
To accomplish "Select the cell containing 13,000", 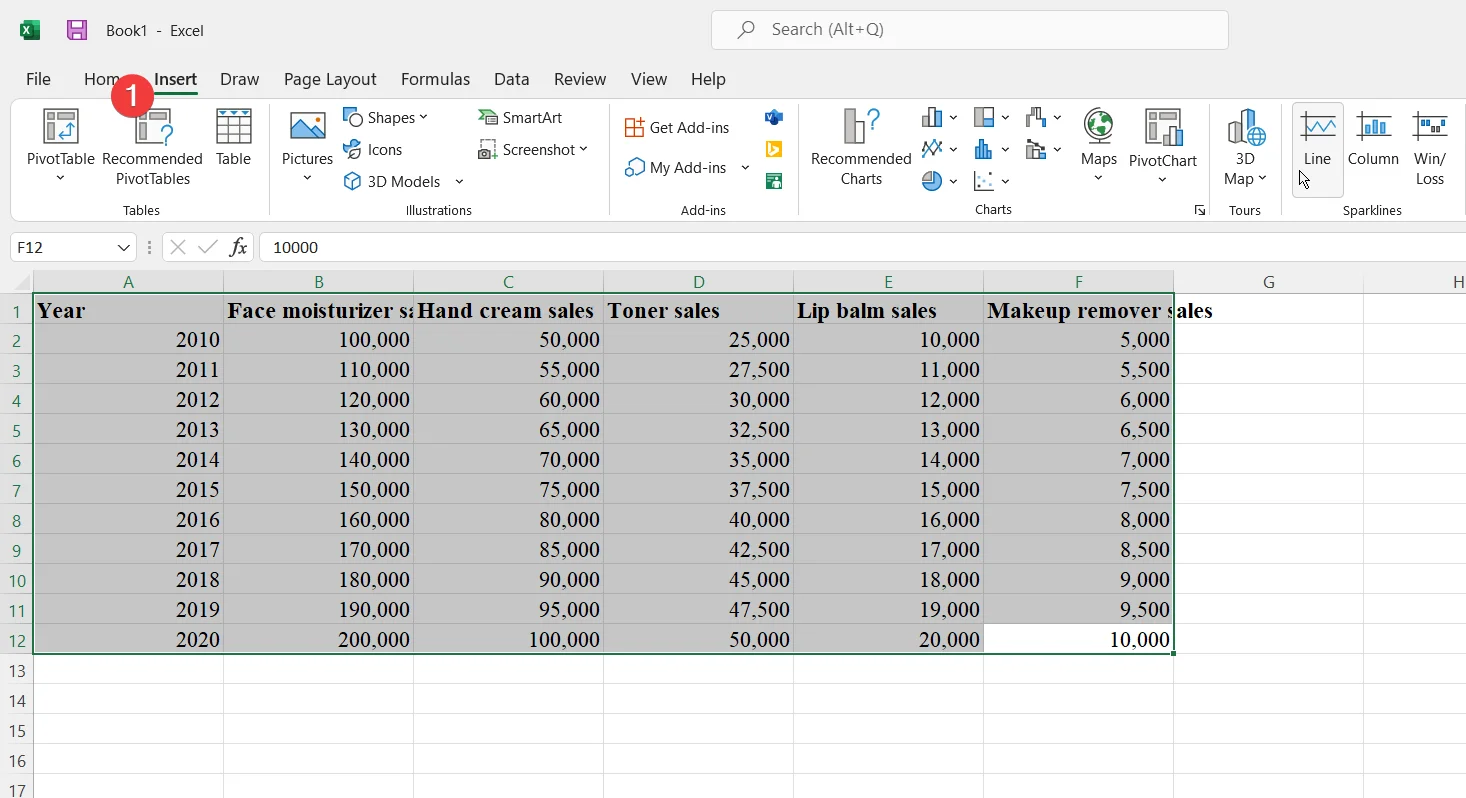I will [x=888, y=429].
